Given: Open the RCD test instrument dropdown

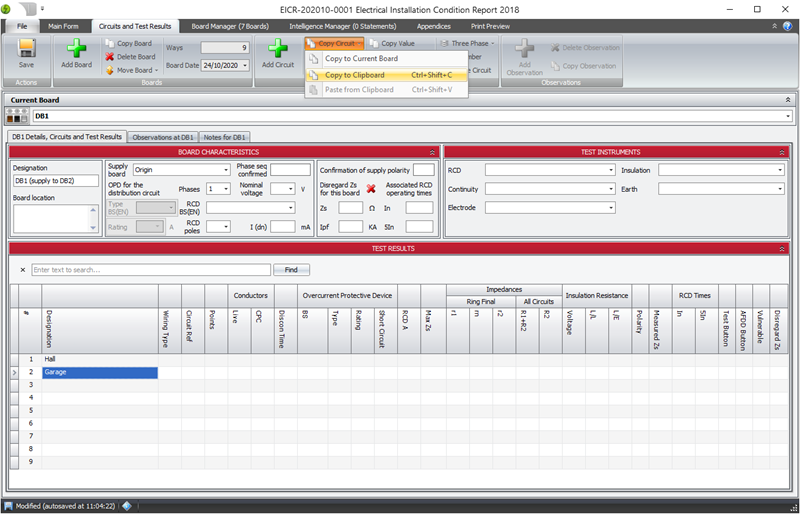Looking at the screenshot, I should point(611,170).
